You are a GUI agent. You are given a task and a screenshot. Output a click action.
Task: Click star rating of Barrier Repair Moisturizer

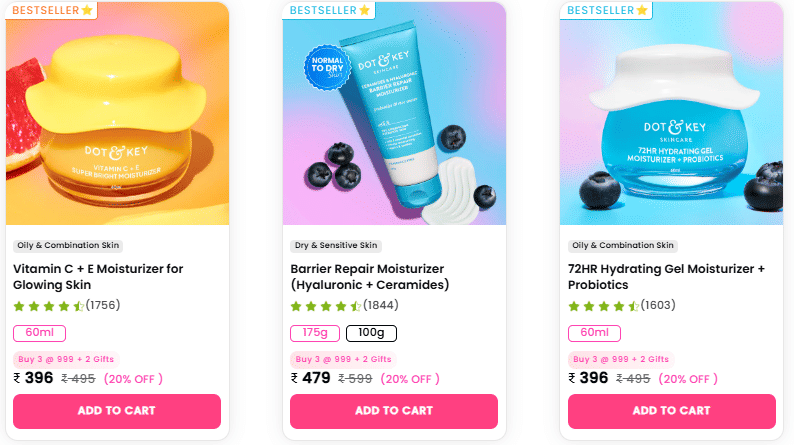pyautogui.click(x=326, y=306)
